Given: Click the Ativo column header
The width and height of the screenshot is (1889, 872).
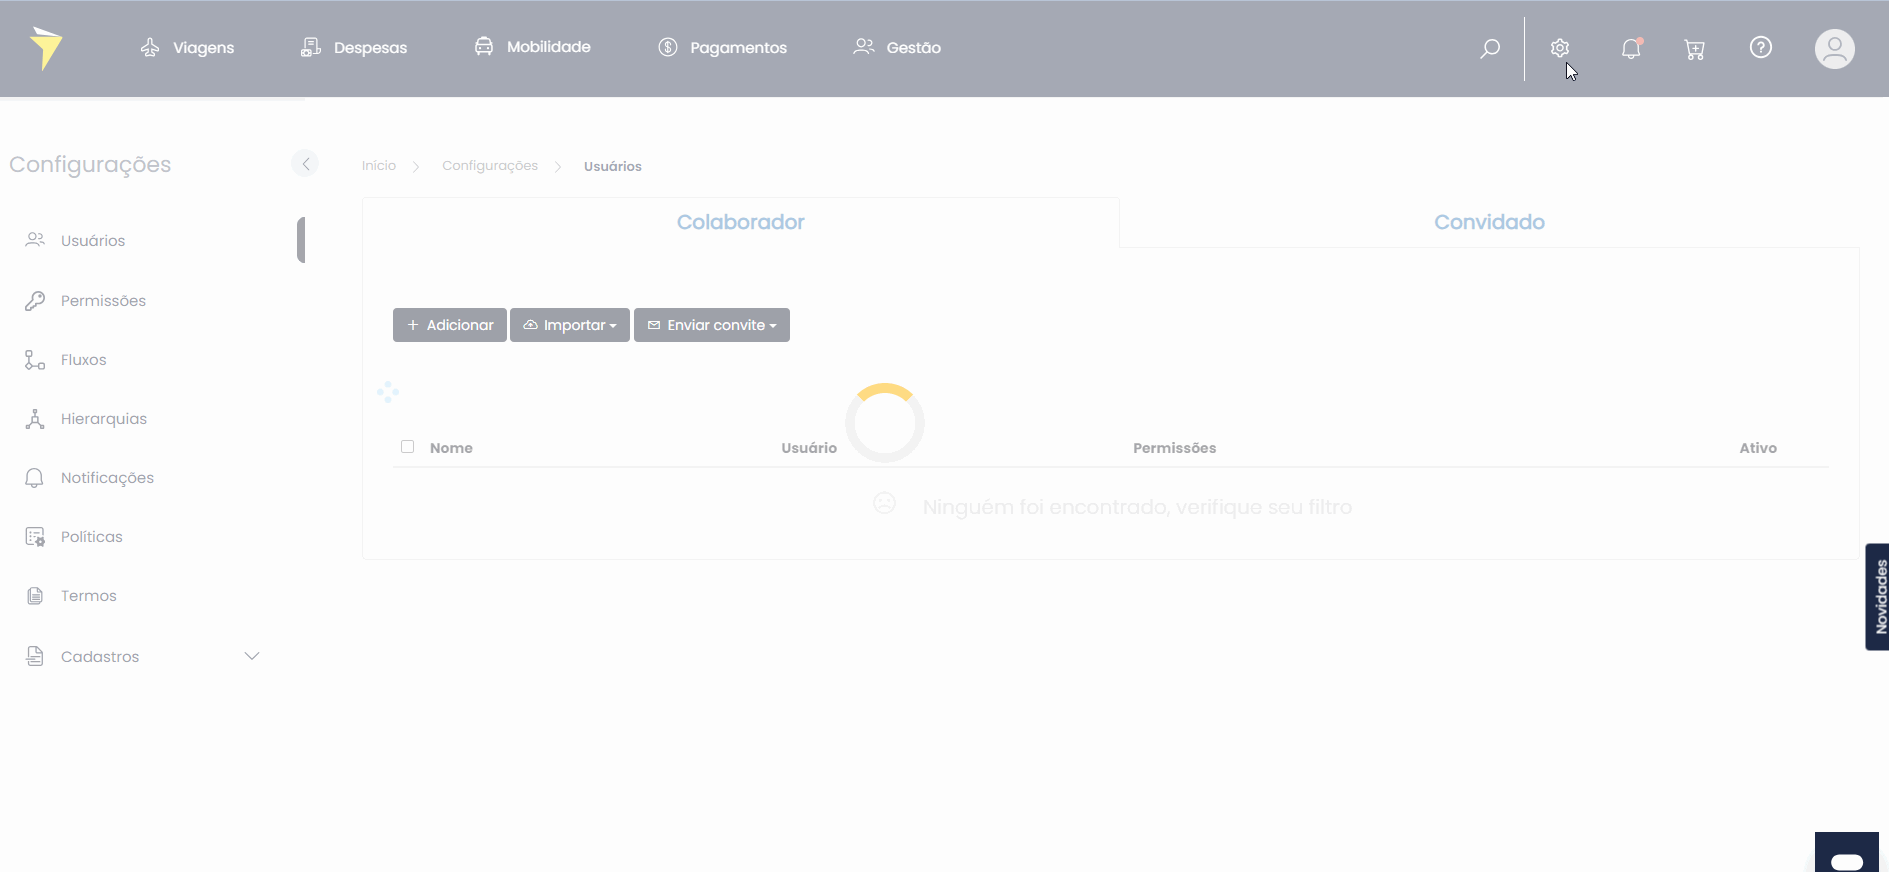Looking at the screenshot, I should click(1758, 448).
